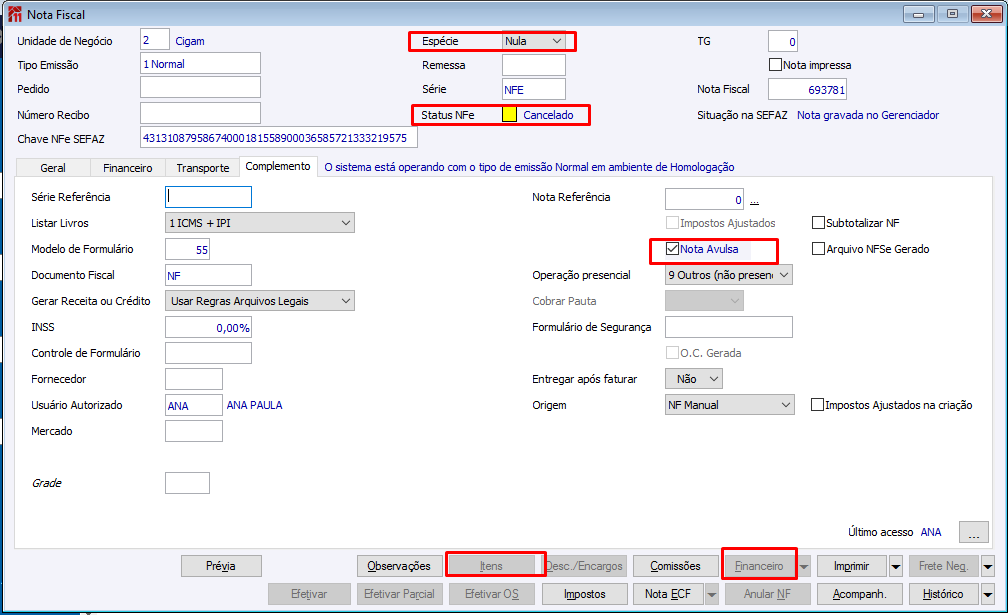1008x615 pixels.
Task: Click the Cobrar Pauta dropdown
Action: point(704,301)
